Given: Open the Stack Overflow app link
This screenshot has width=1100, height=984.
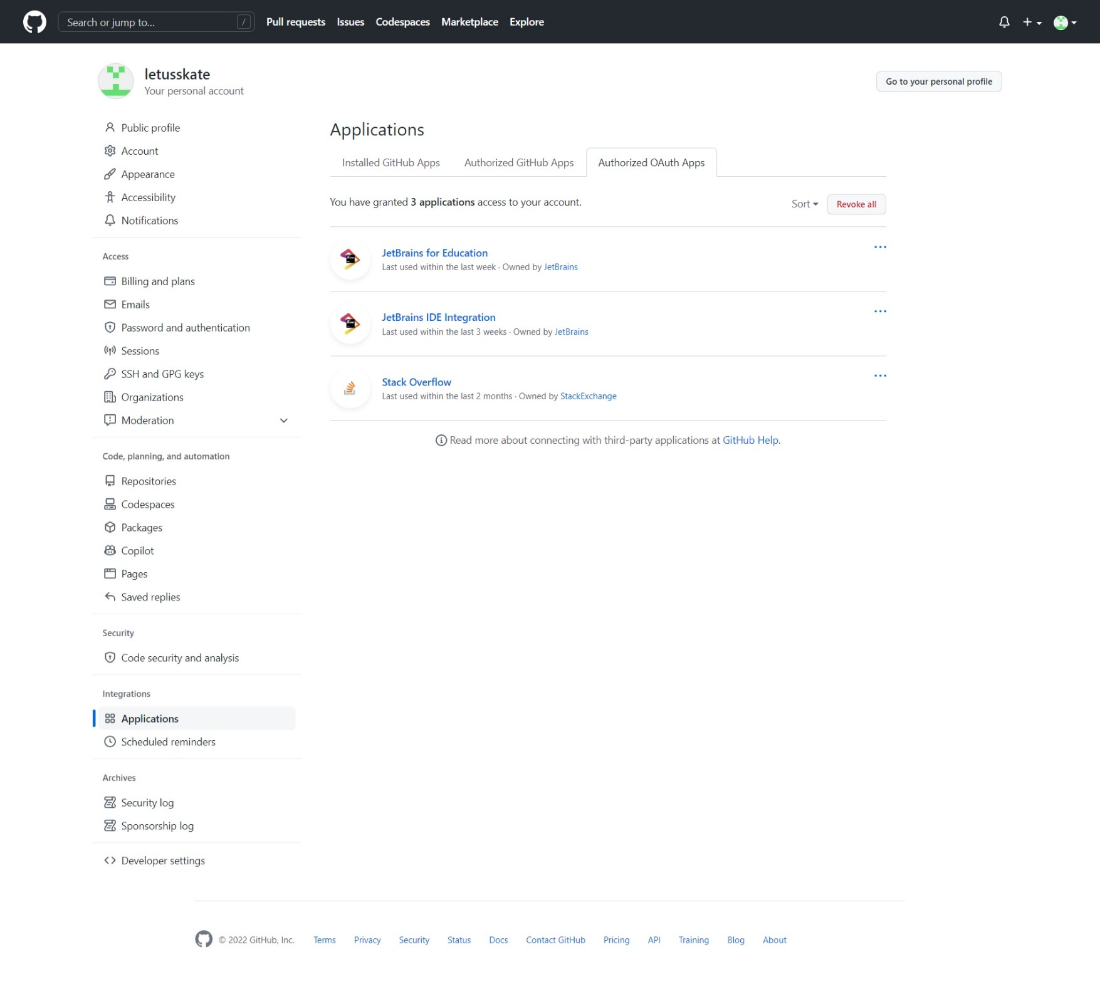Looking at the screenshot, I should click(x=416, y=382).
